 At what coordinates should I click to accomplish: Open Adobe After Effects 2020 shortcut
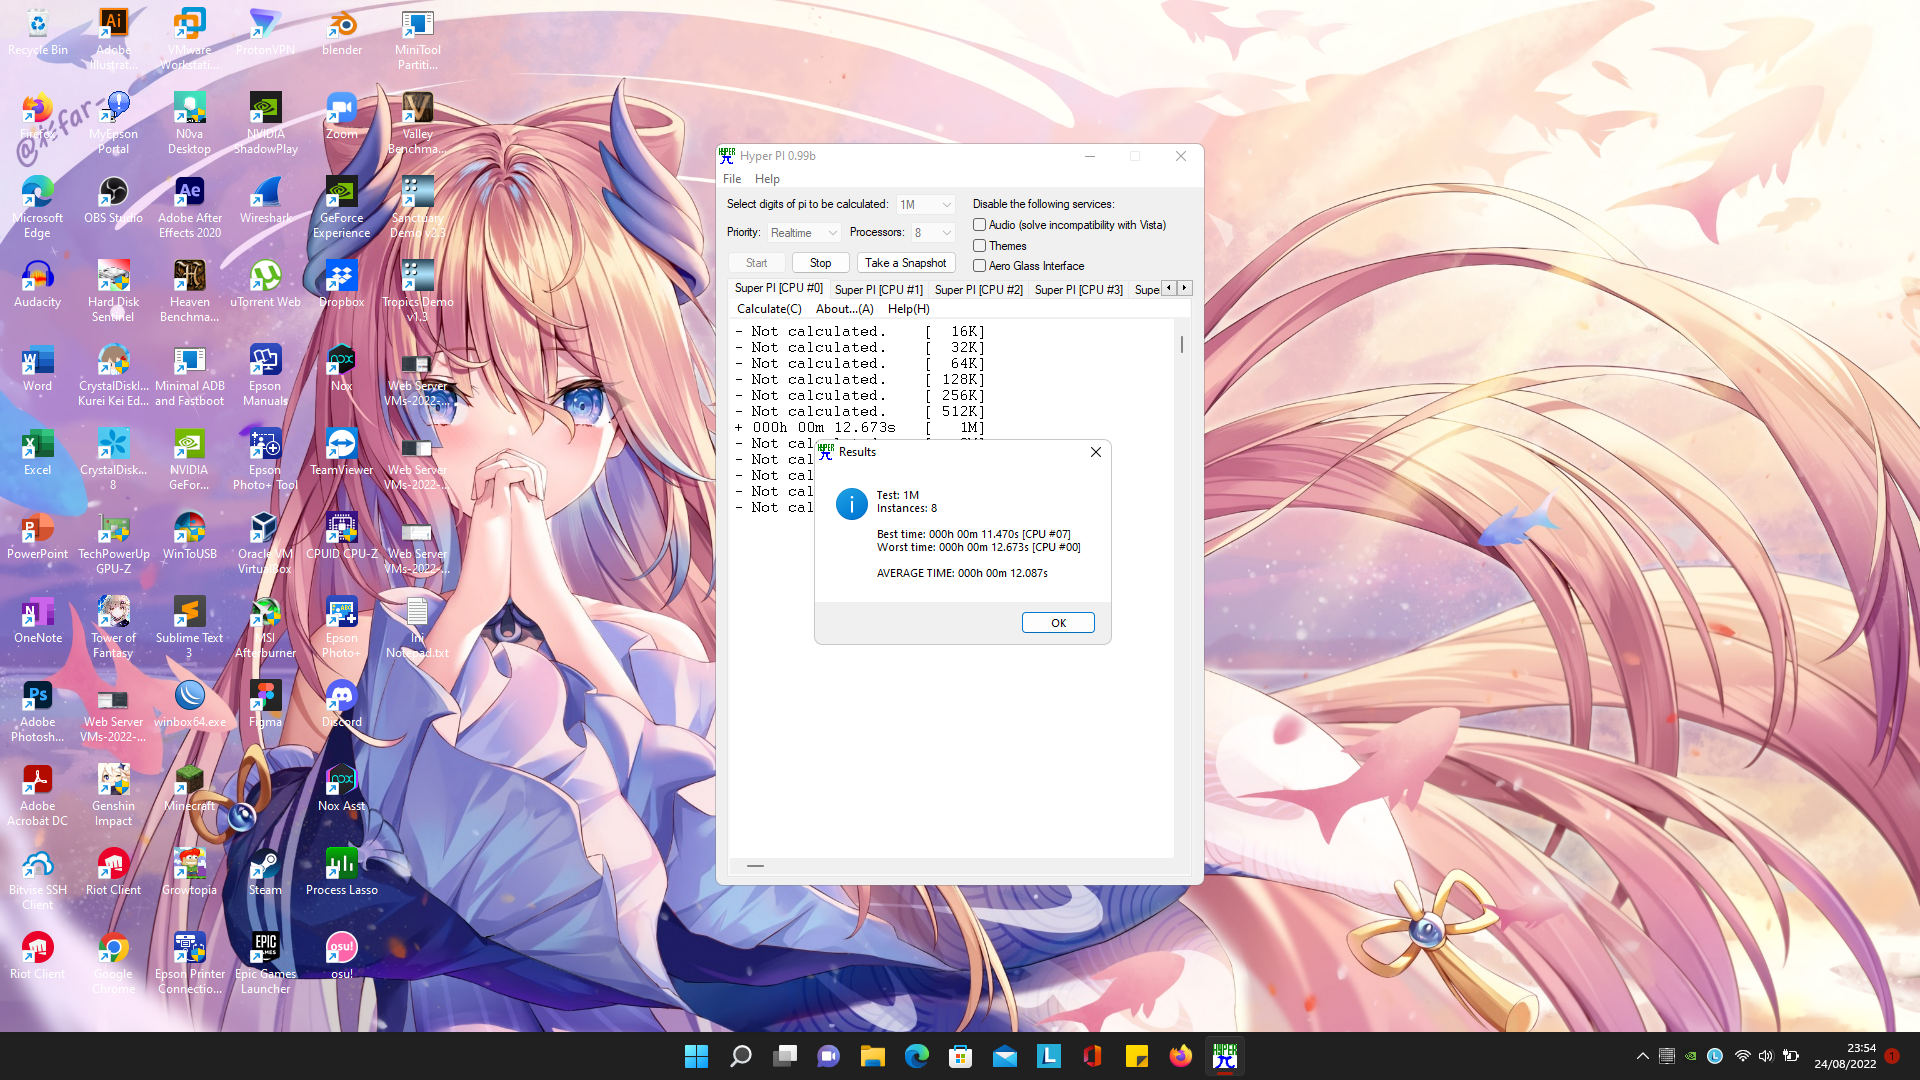[189, 207]
